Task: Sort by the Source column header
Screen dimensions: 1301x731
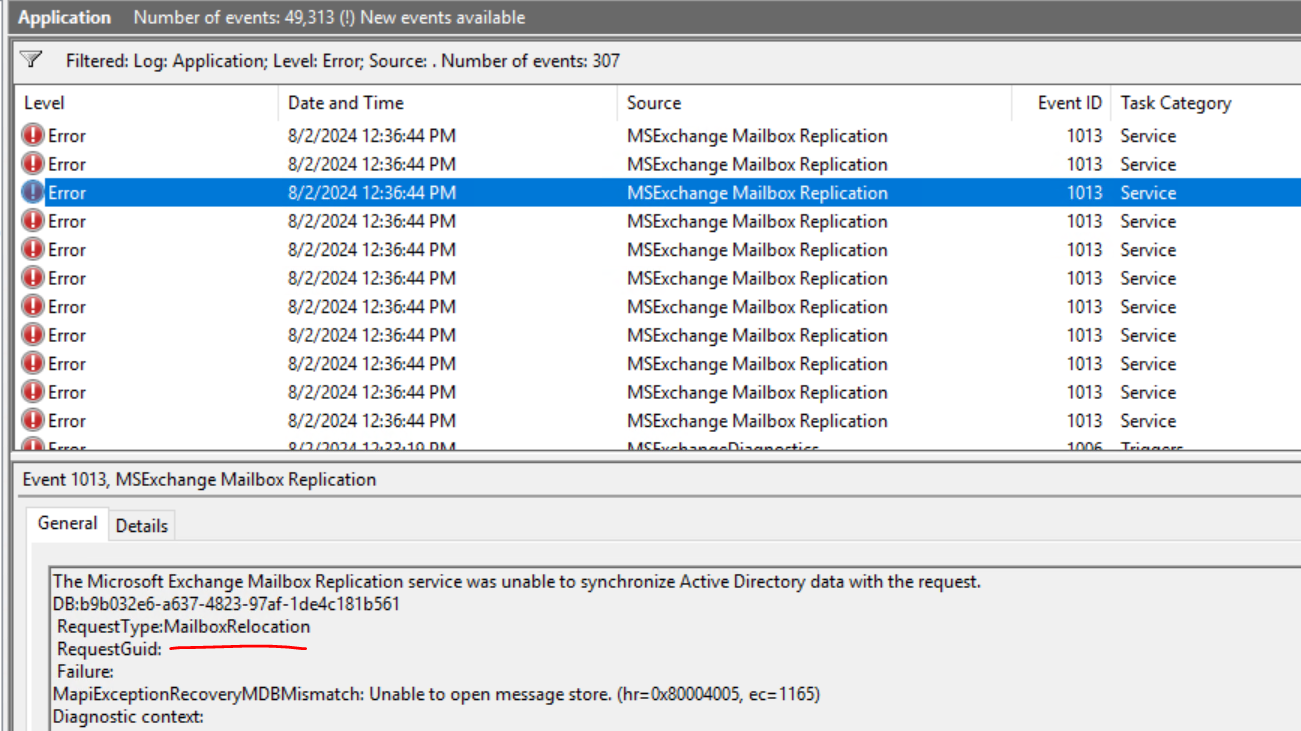Action: [654, 103]
